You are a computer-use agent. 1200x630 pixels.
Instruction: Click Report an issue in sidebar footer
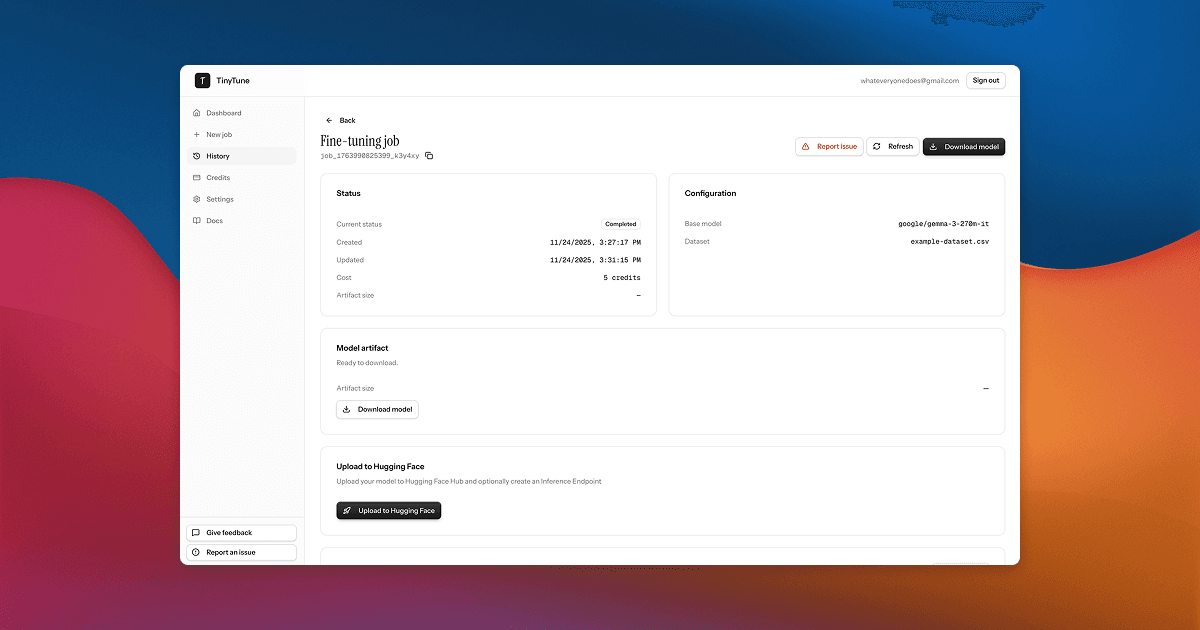(241, 553)
